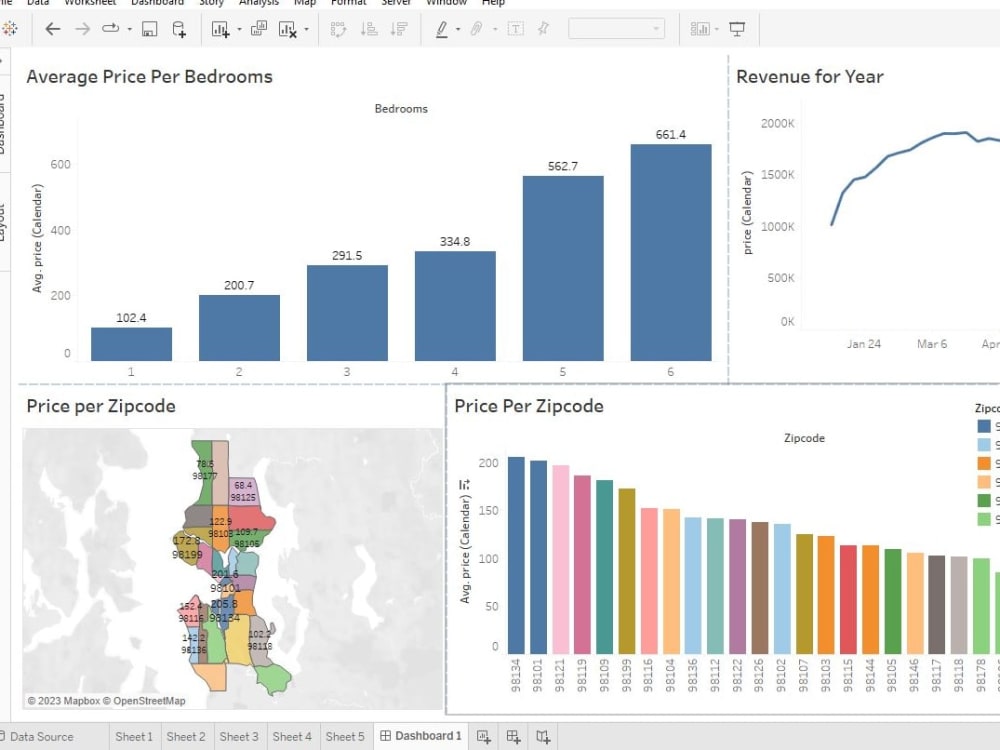Viewport: 1000px width, 750px height.
Task: Open the Fit size combo box
Action: tap(617, 29)
